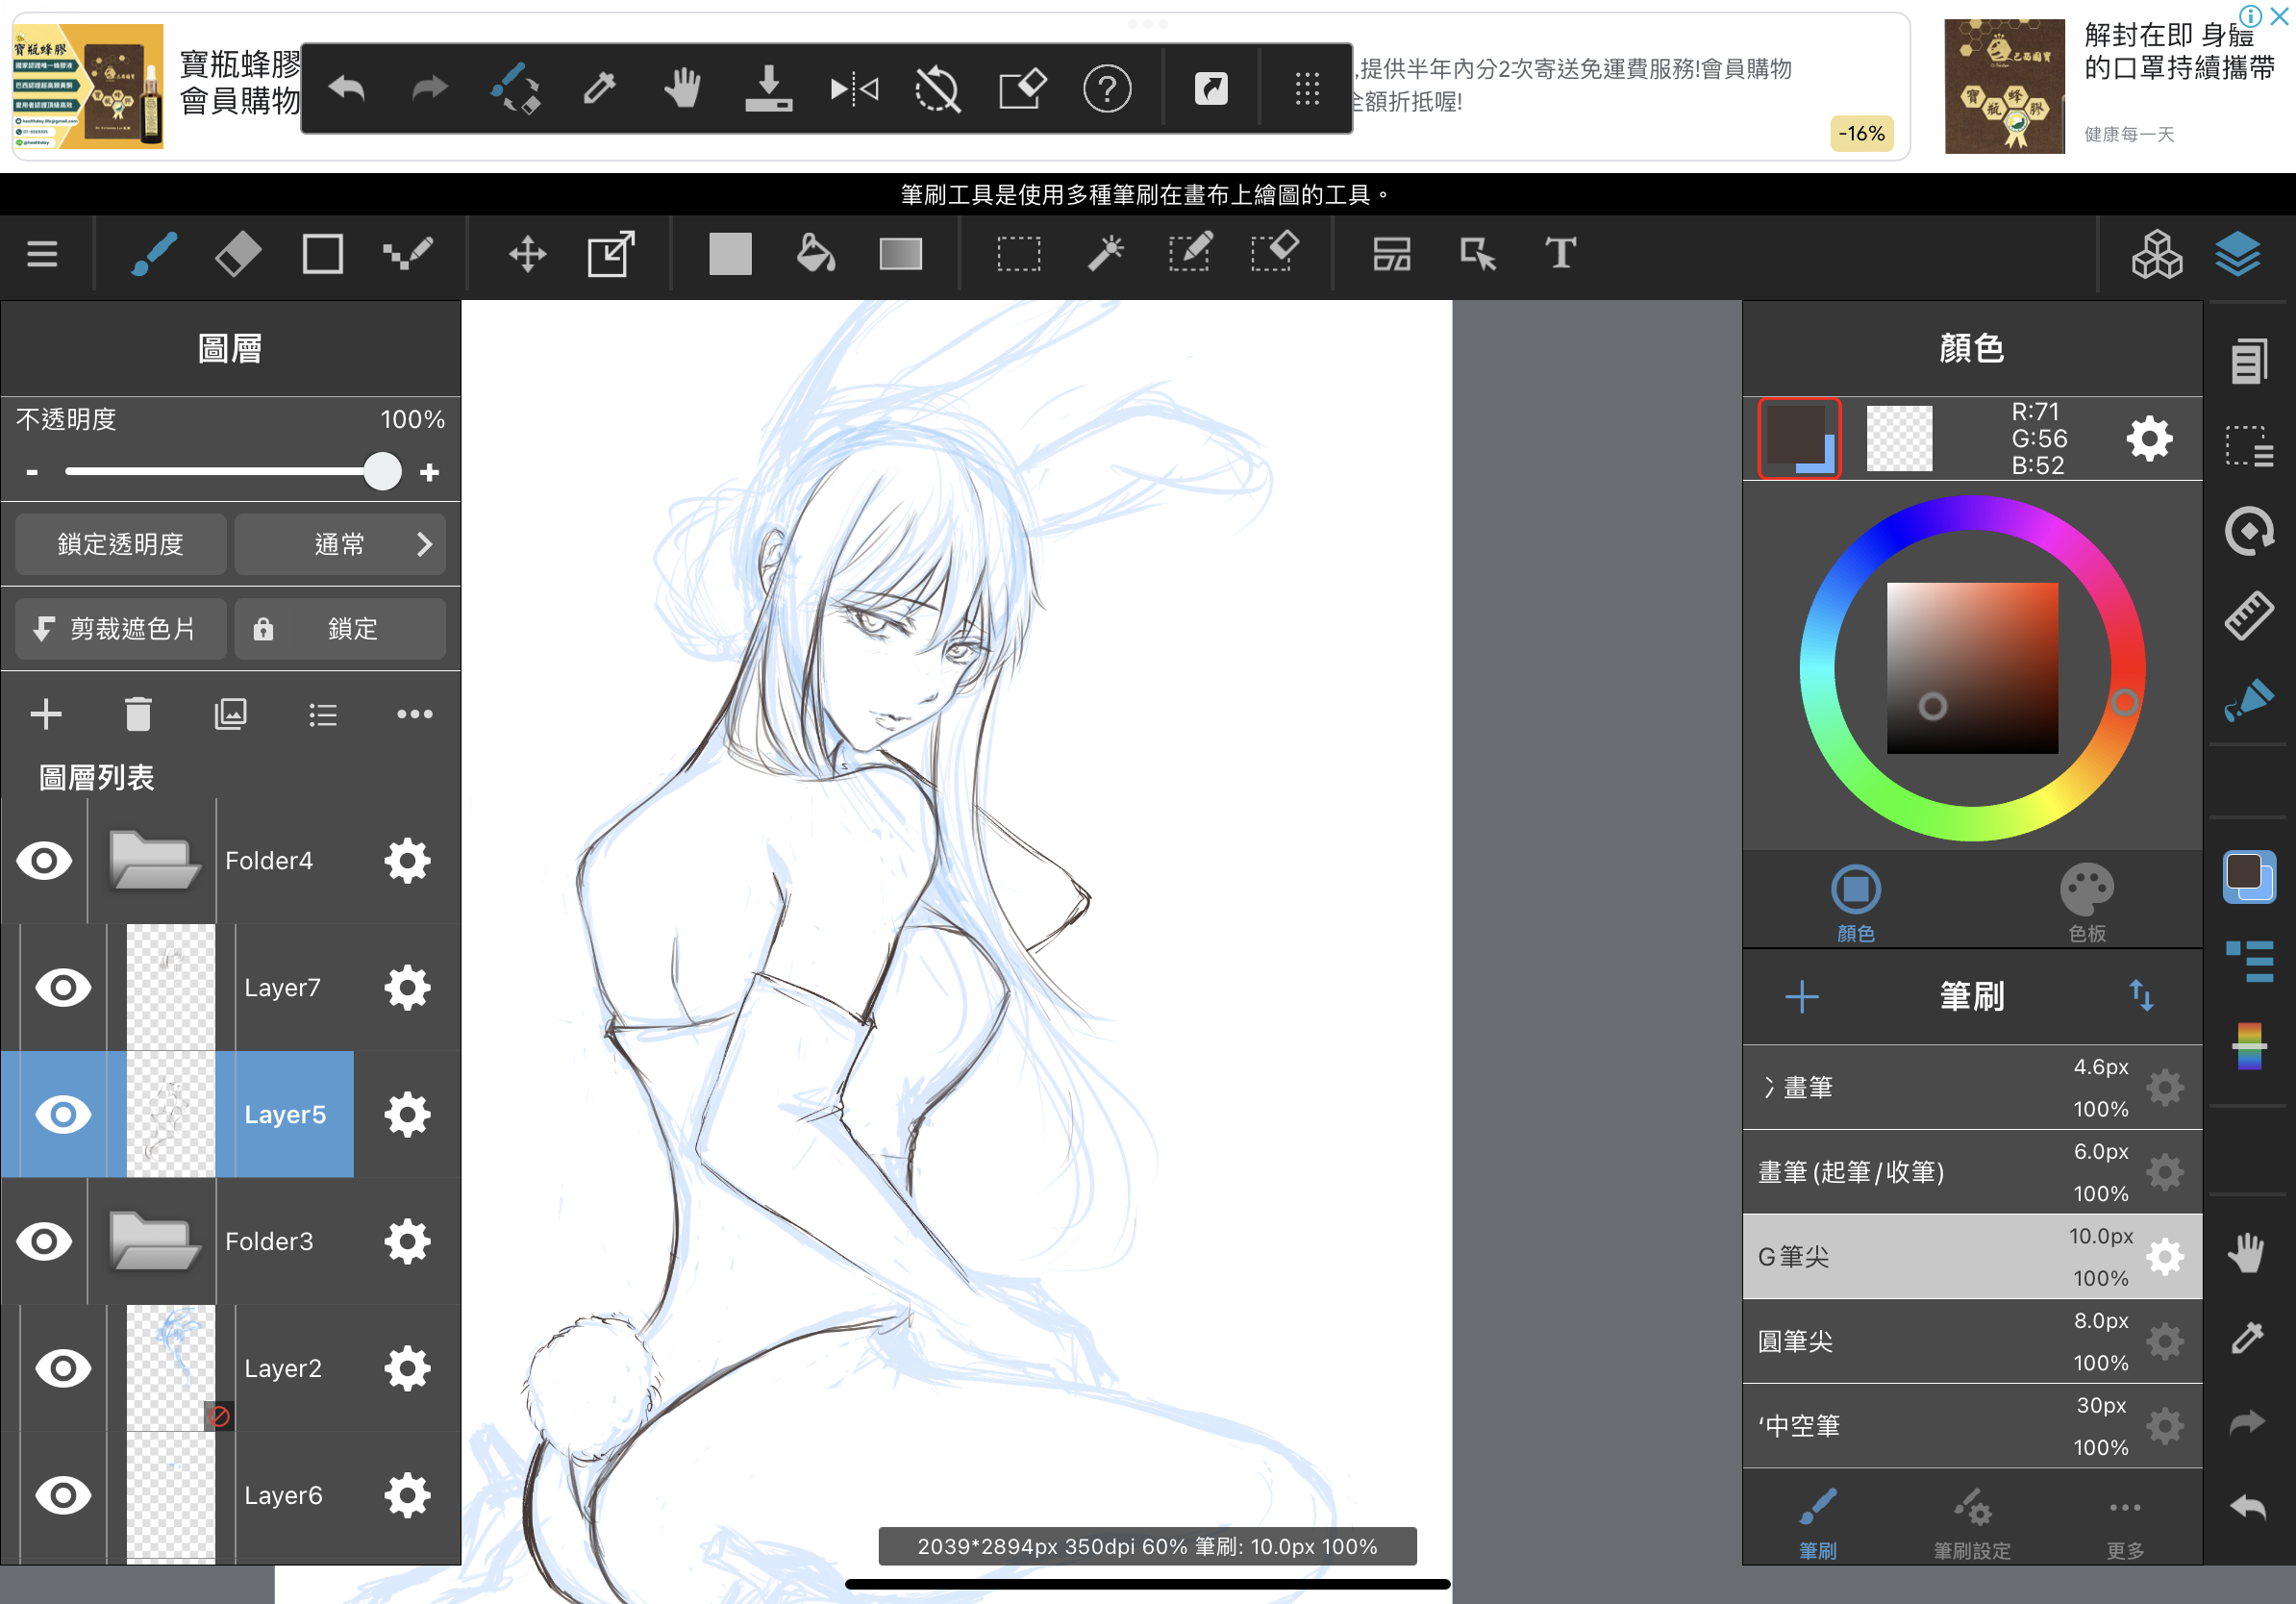Select the Hand pan tool in shortcut bar
The height and width of the screenshot is (1604, 2296).
coord(683,89)
